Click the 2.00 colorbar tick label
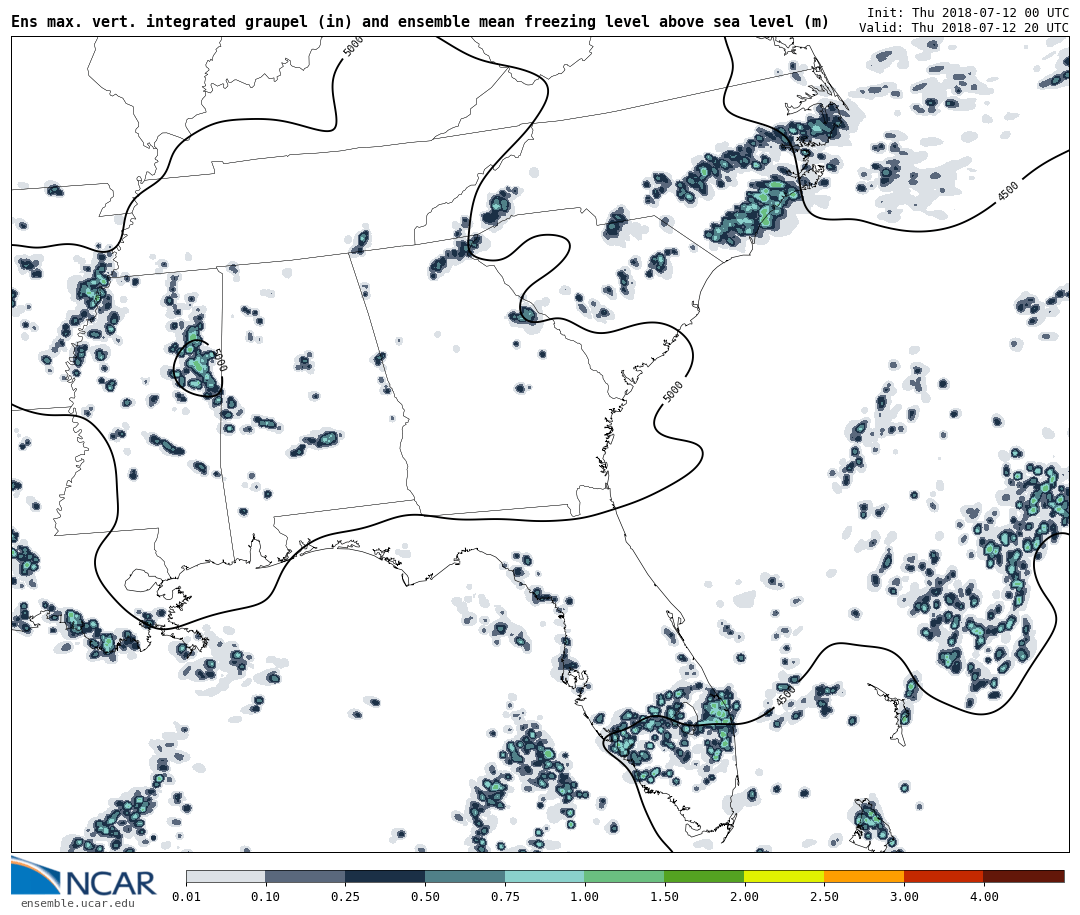This screenshot has width=1080, height=915. (x=745, y=896)
